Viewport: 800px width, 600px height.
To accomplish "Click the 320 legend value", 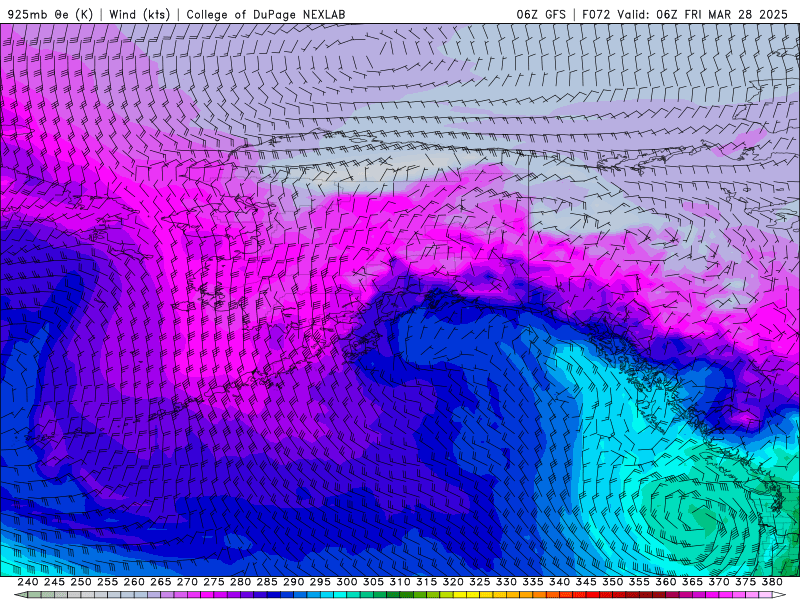I will point(453,582).
